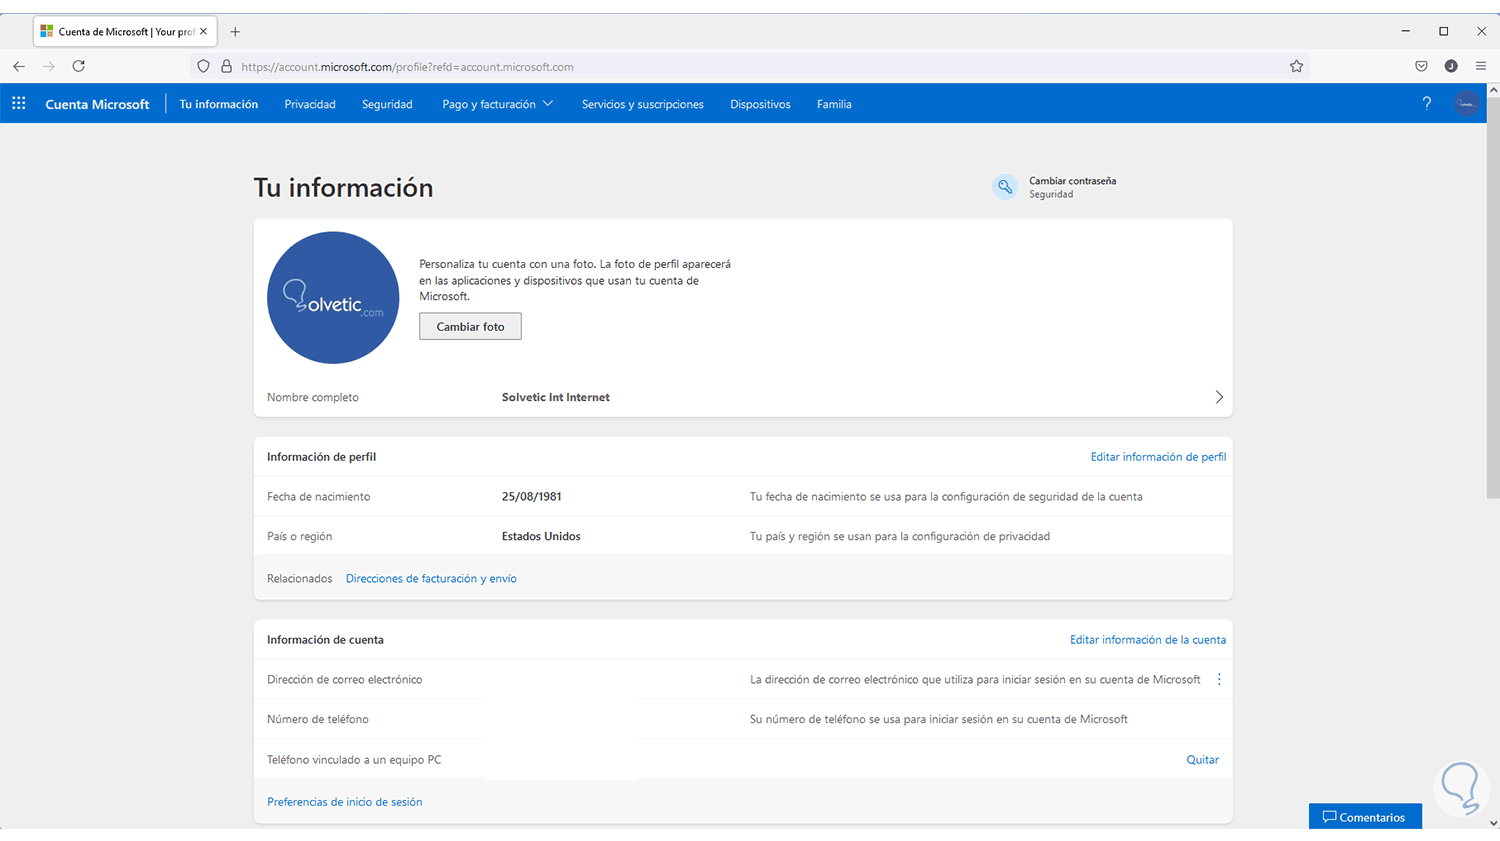Open the Tu información tab
Image resolution: width=1500 pixels, height=841 pixels.
click(219, 104)
